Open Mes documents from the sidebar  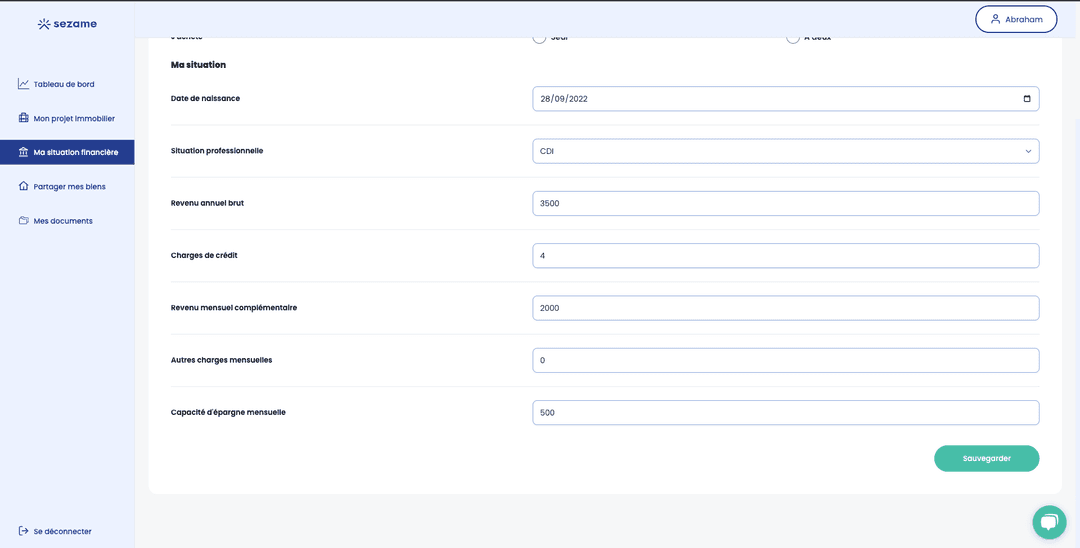[63, 221]
